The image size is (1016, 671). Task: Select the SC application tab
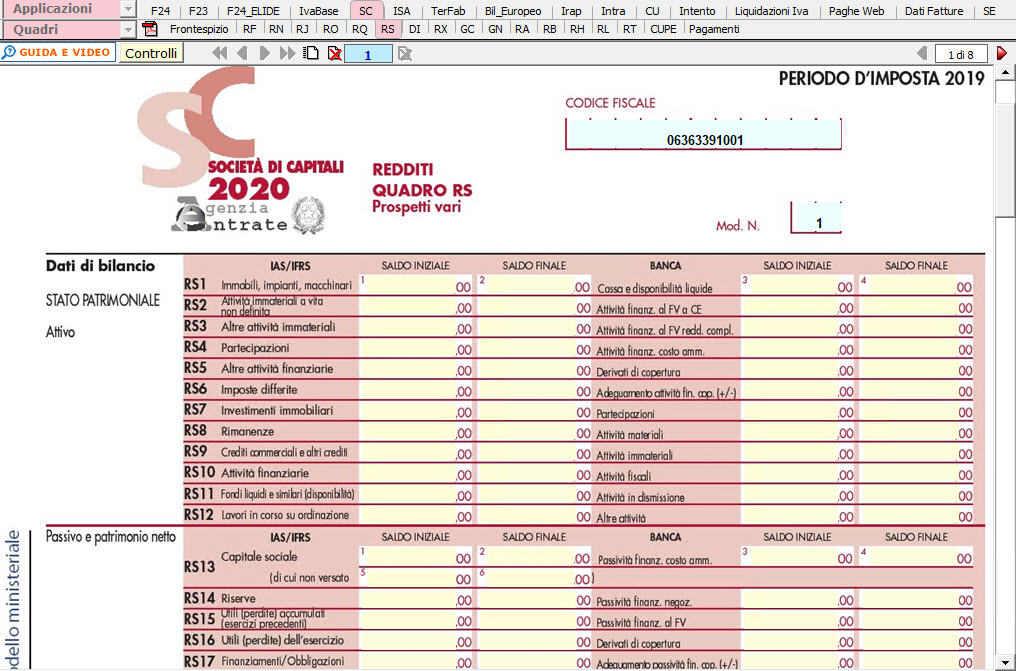pyautogui.click(x=366, y=11)
